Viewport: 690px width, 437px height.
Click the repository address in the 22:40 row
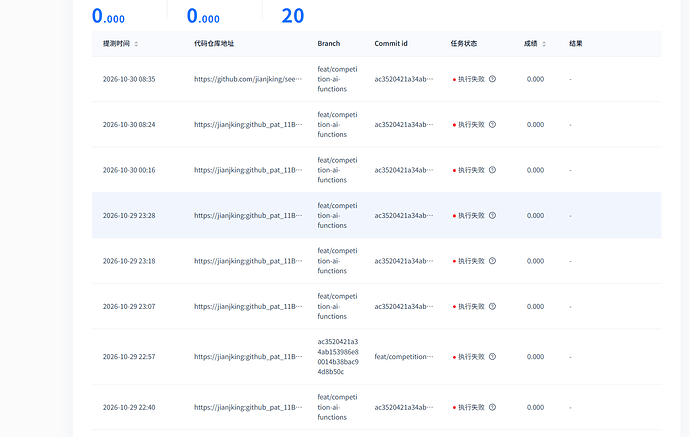point(248,407)
